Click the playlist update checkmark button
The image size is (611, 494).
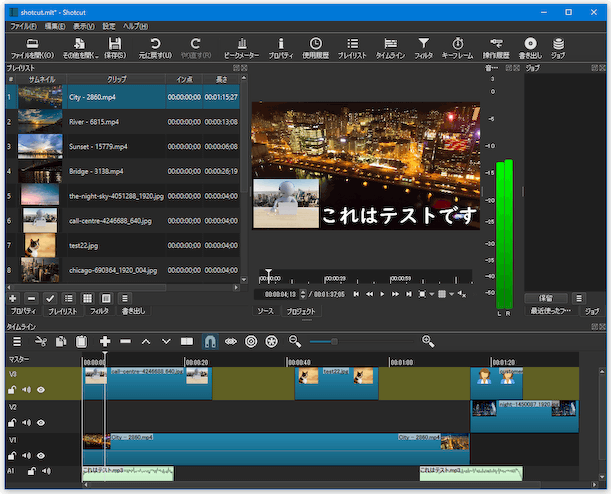[x=50, y=299]
